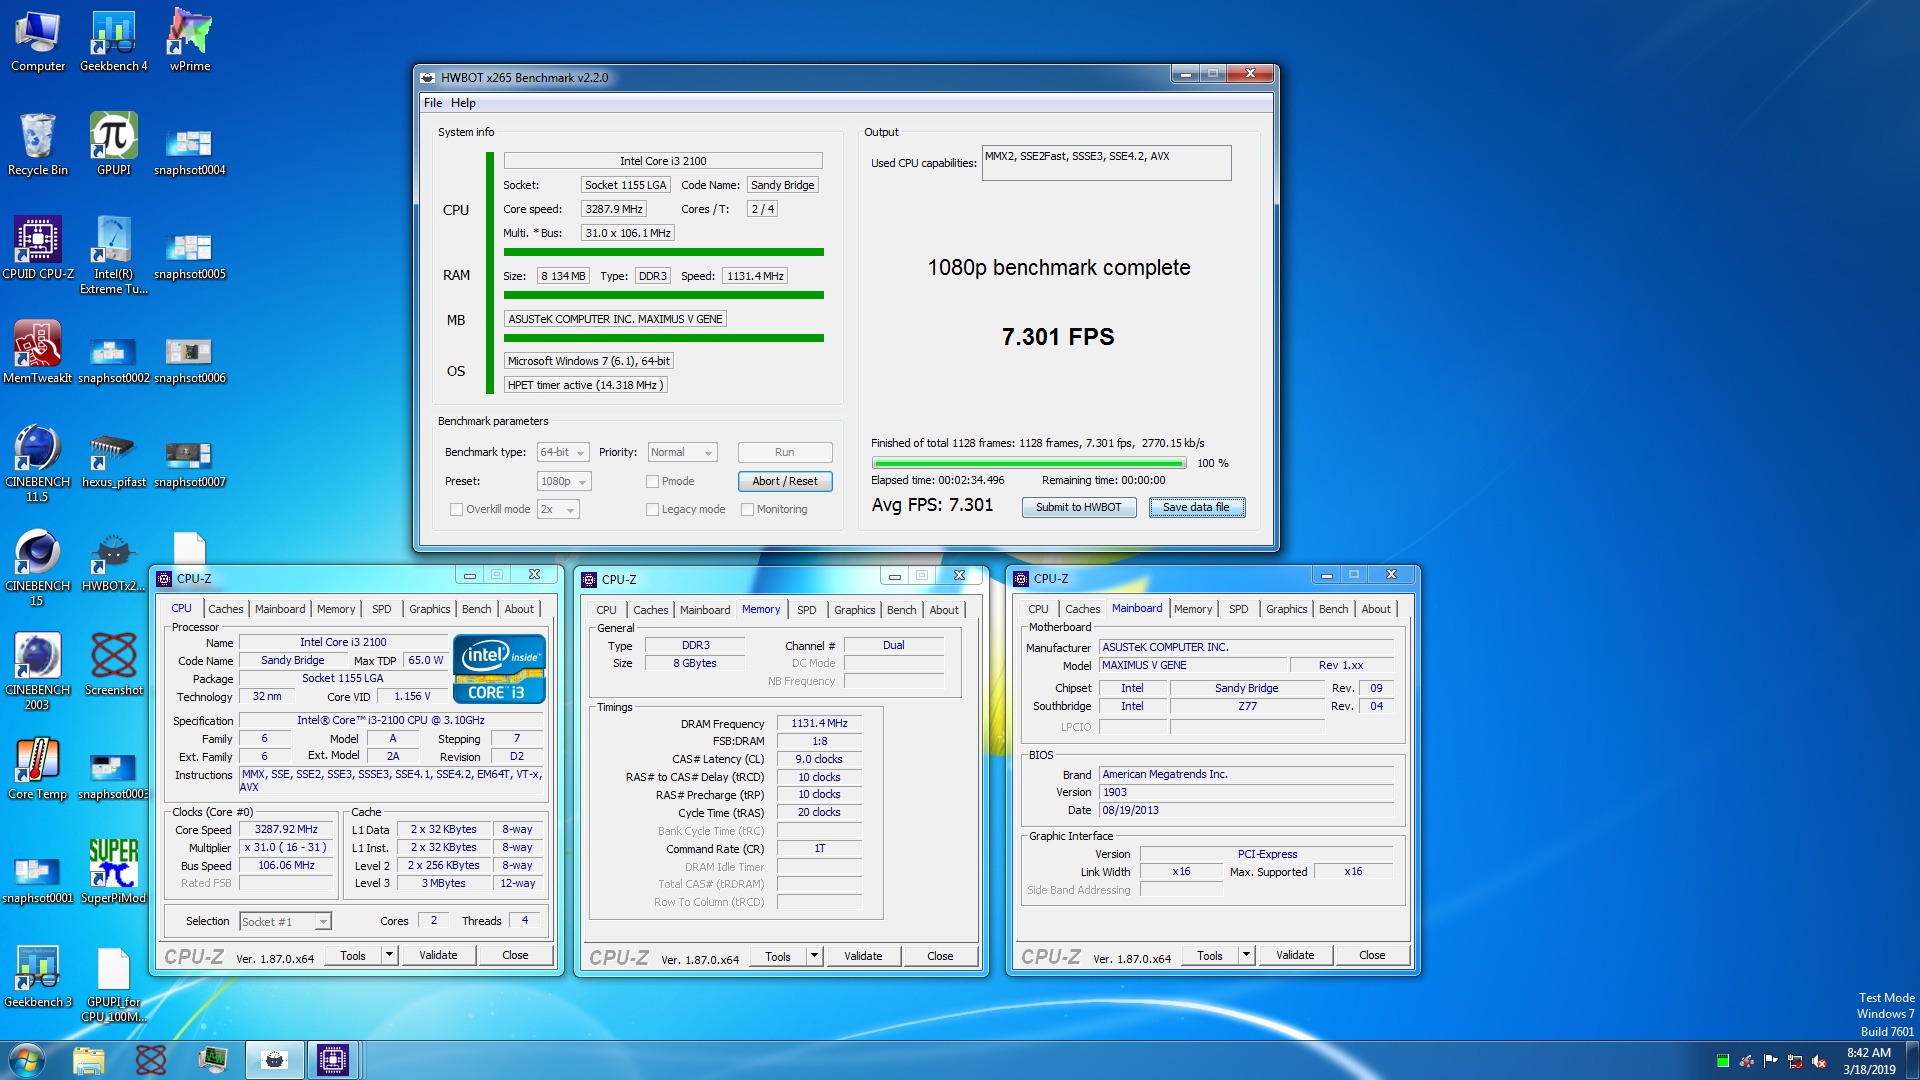Launch CINEBENCH 11.5 desktop shortcut
Screen dimensions: 1920x1080
coord(38,464)
